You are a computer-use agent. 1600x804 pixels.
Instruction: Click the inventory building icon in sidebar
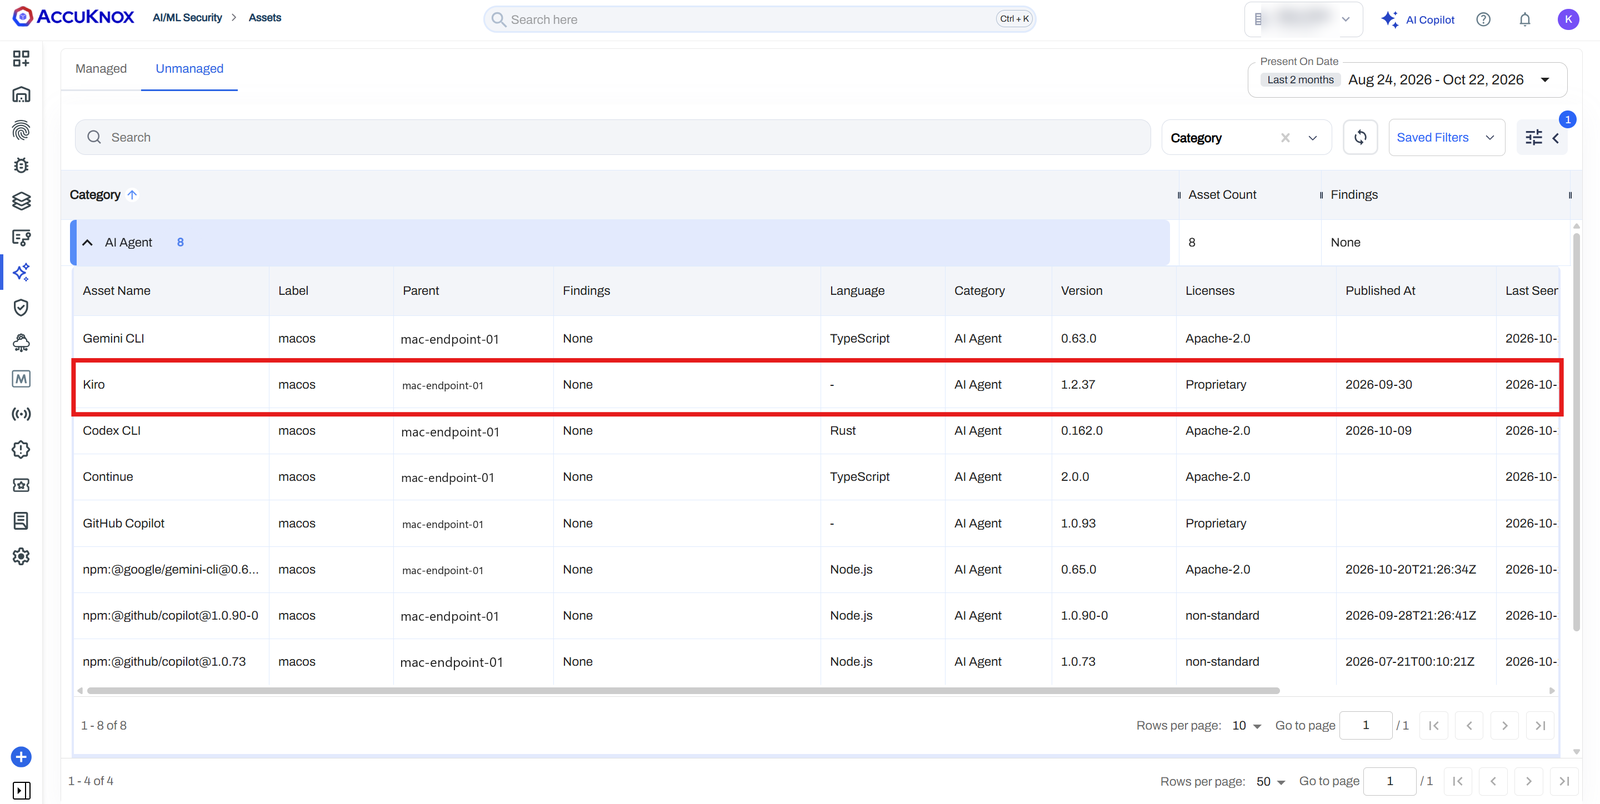(x=21, y=95)
